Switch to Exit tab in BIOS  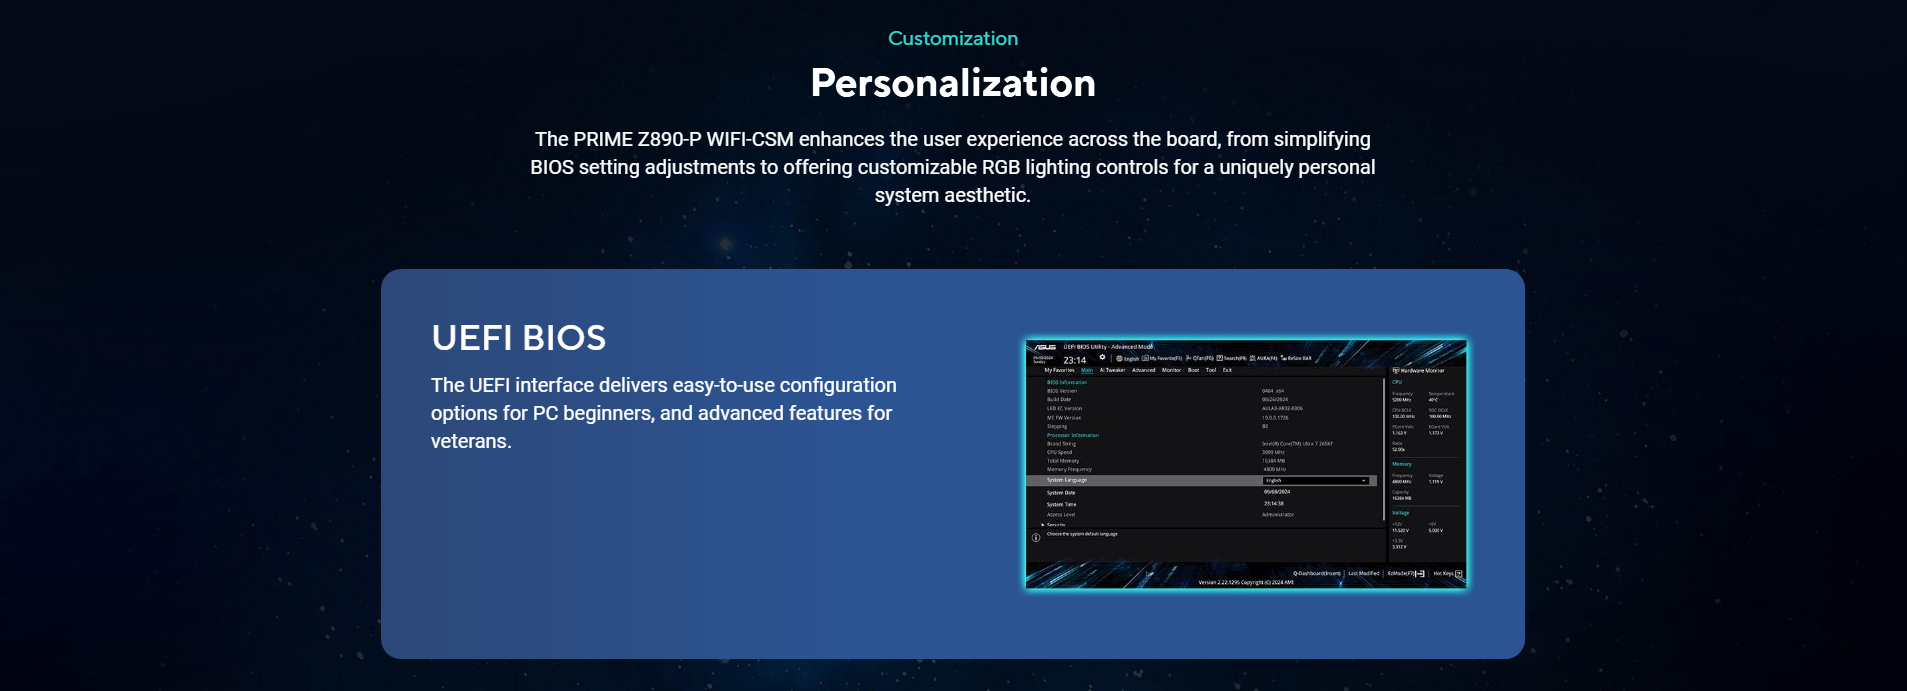click(1227, 370)
